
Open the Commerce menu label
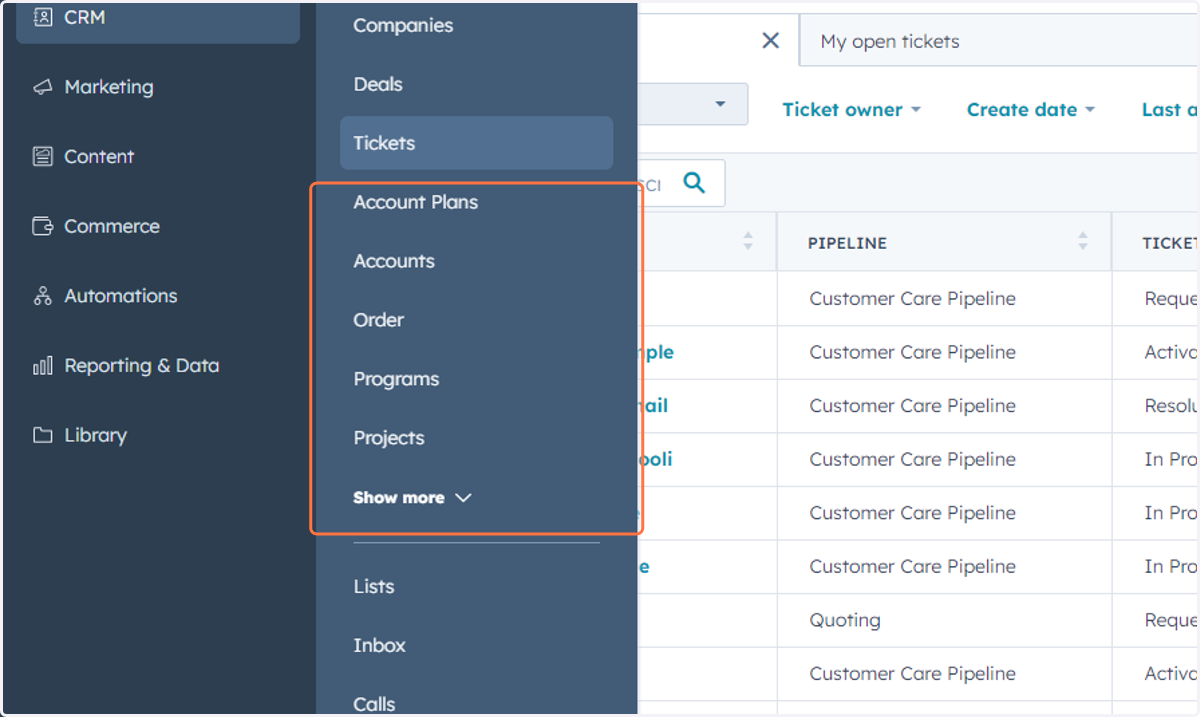(112, 226)
